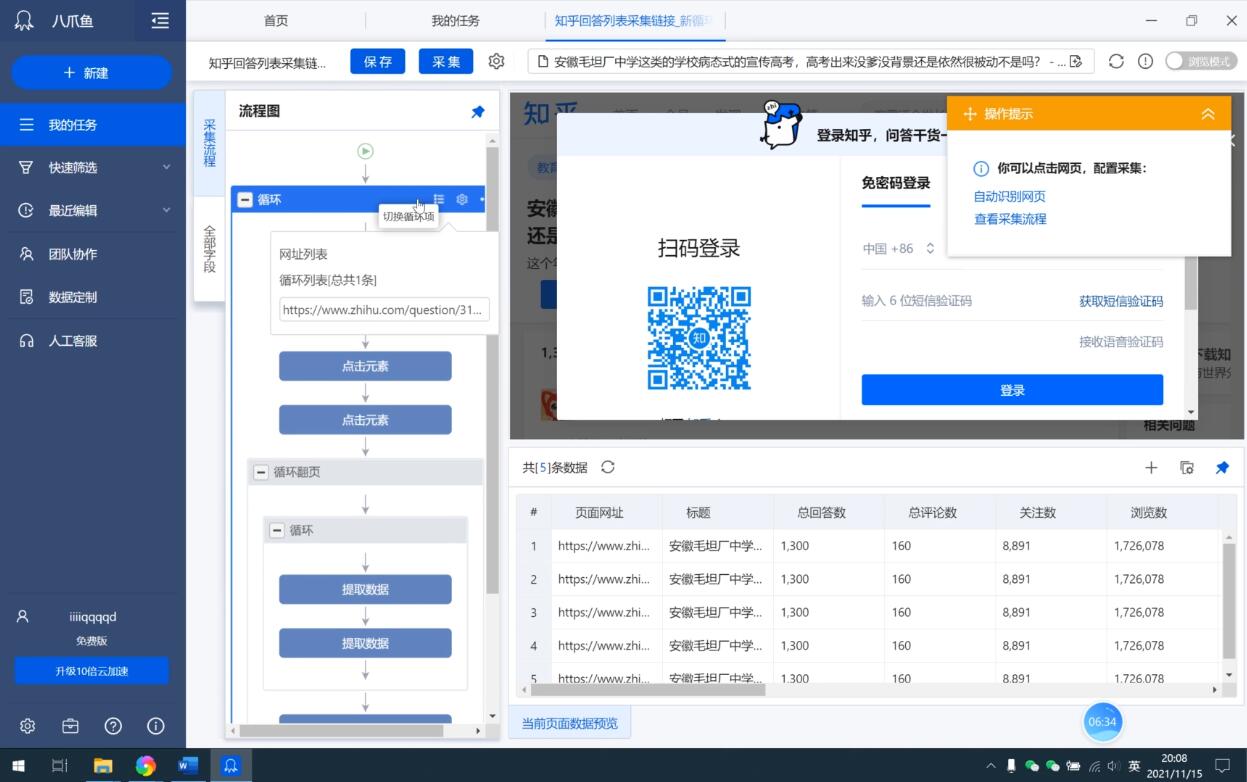Select the 采集流程 vertical tab
This screenshot has width=1247, height=782.
coord(209,142)
